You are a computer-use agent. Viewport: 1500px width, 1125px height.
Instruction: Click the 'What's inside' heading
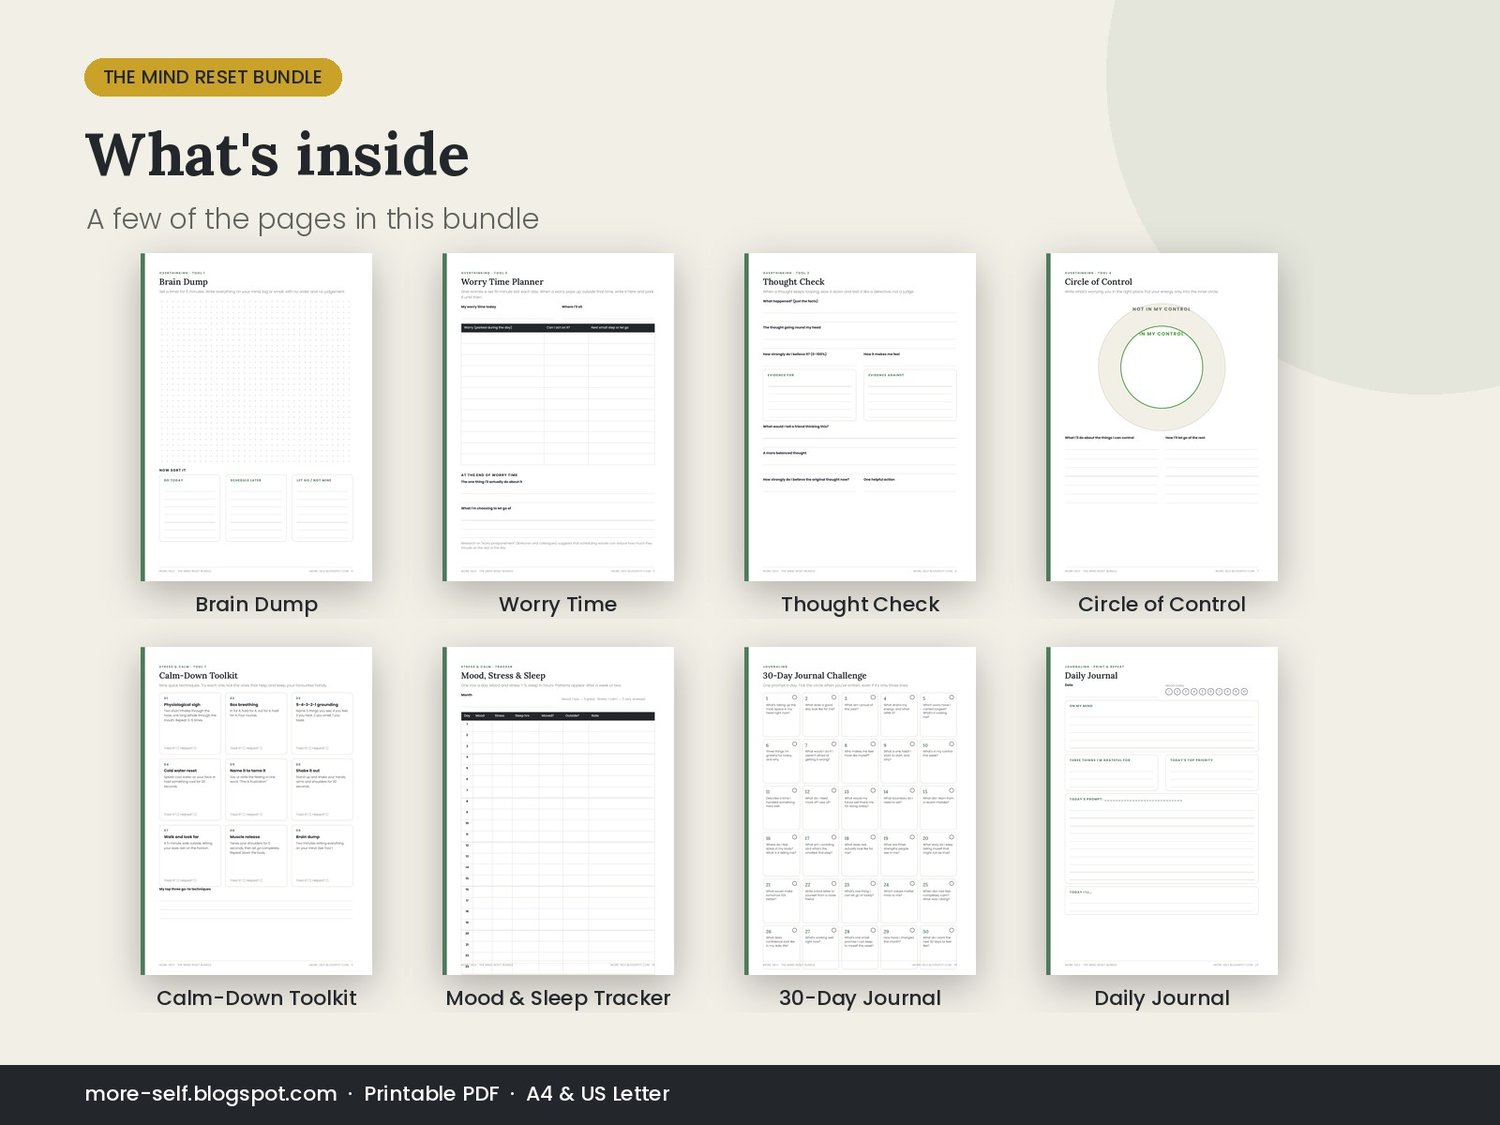[x=277, y=155]
